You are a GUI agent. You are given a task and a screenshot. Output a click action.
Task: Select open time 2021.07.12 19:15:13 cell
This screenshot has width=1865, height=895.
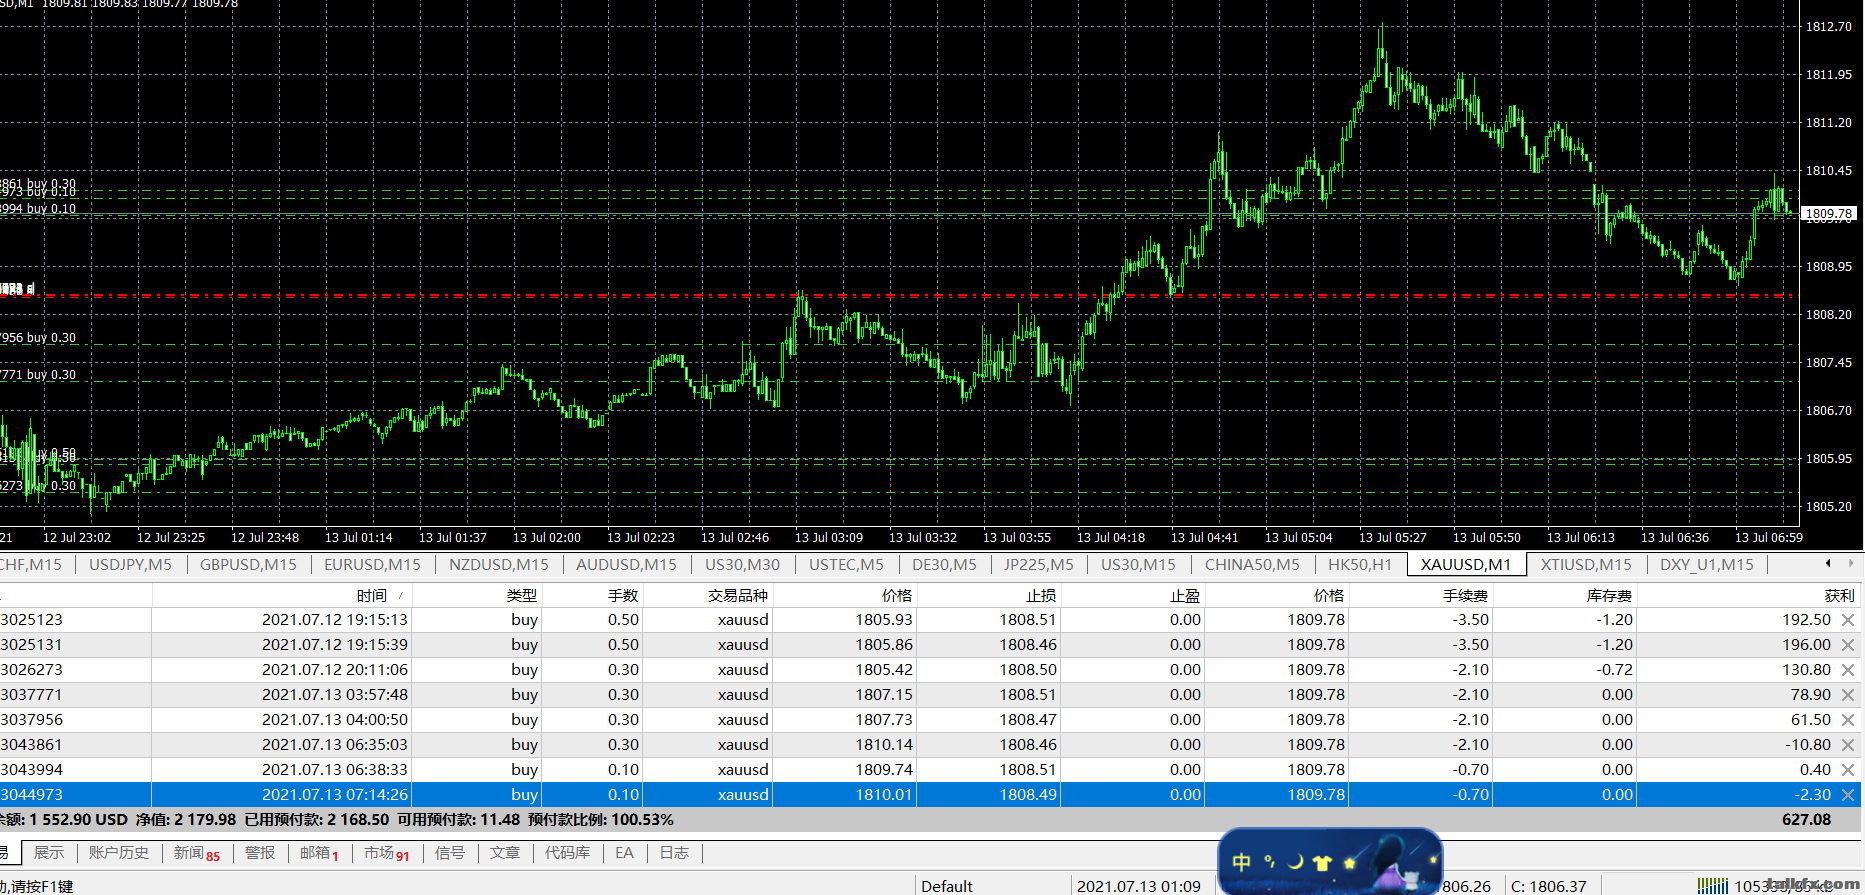coord(335,620)
